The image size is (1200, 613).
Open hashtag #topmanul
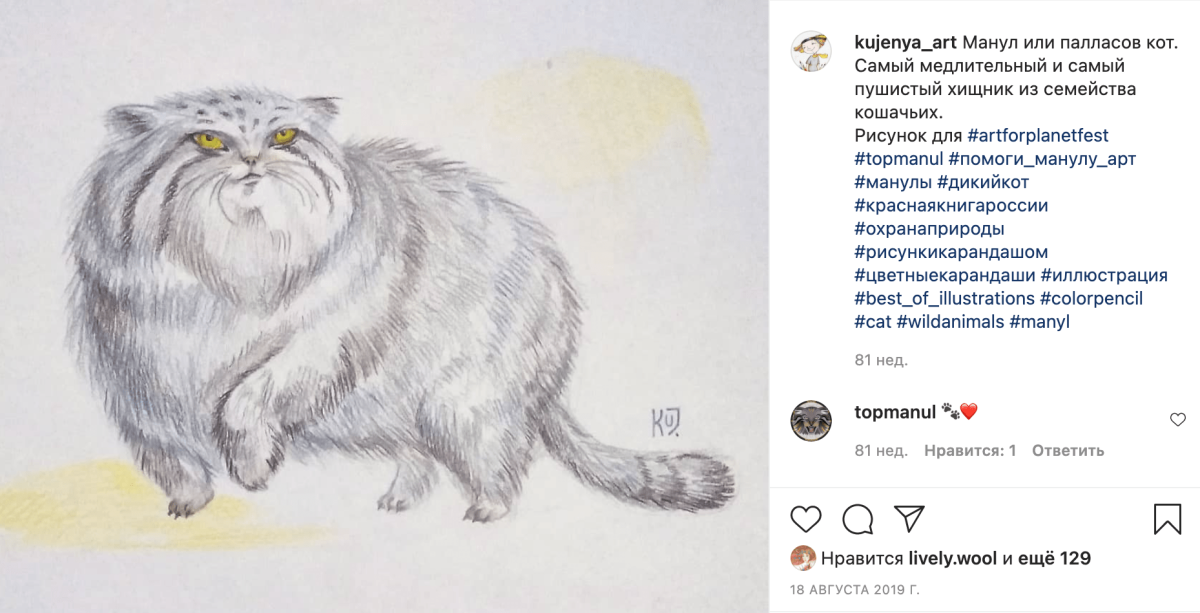[x=899, y=159]
